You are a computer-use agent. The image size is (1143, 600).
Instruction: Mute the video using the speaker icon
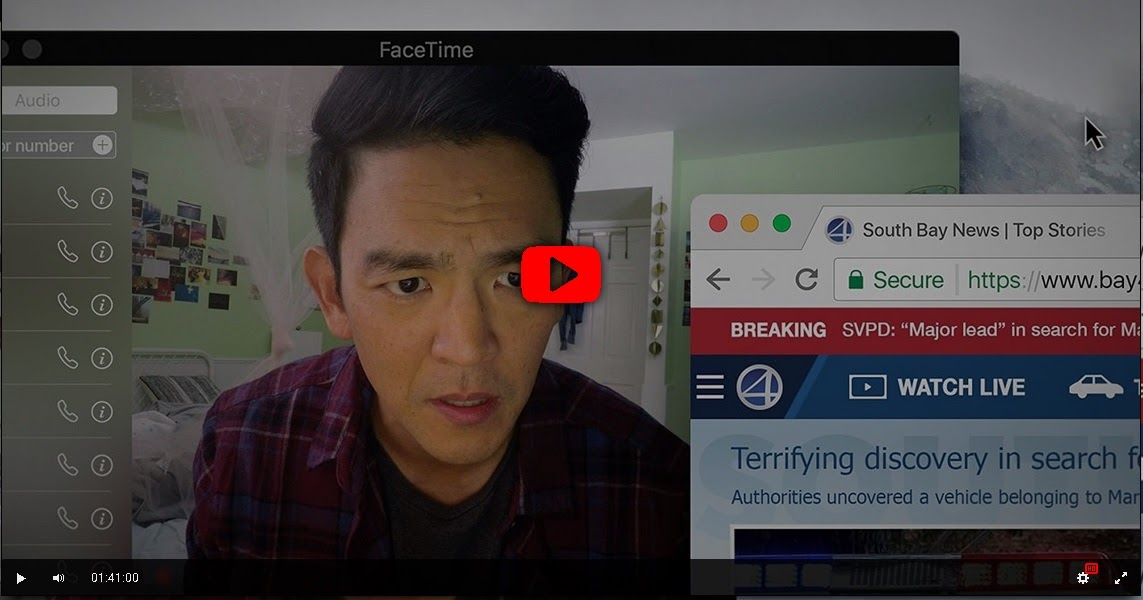(x=58, y=578)
